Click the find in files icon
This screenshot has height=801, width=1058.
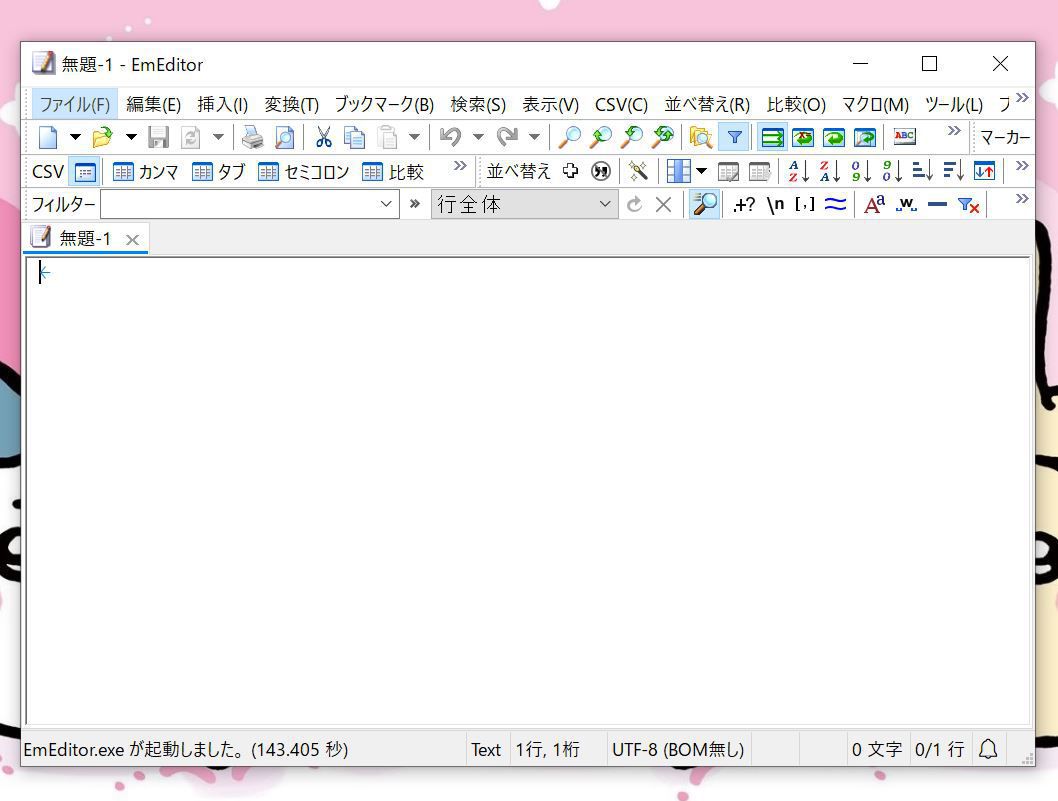pyautogui.click(x=700, y=137)
